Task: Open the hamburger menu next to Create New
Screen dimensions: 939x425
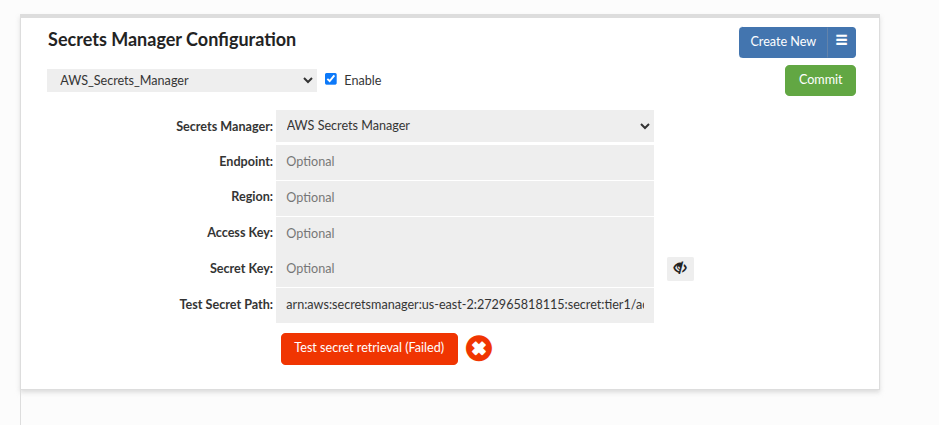Action: 841,42
